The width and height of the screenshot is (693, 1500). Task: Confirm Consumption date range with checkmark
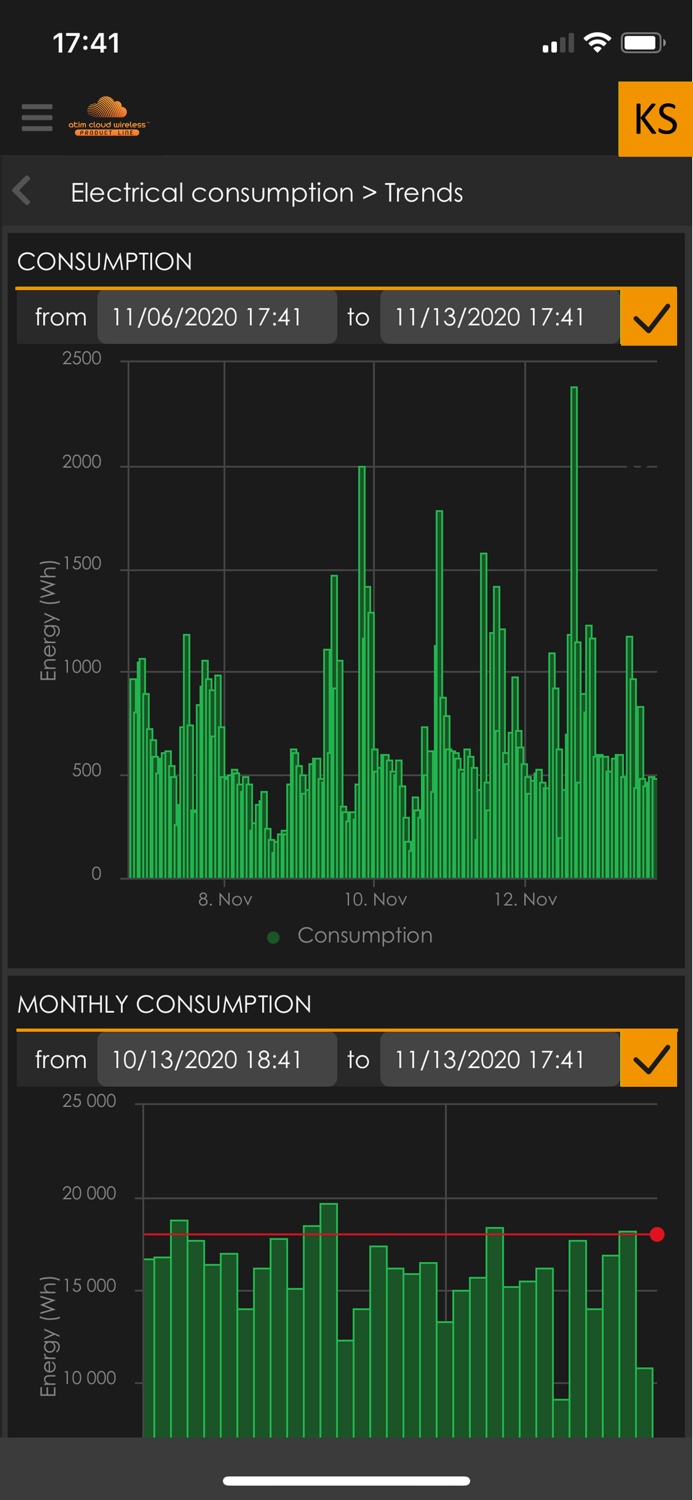(x=649, y=318)
